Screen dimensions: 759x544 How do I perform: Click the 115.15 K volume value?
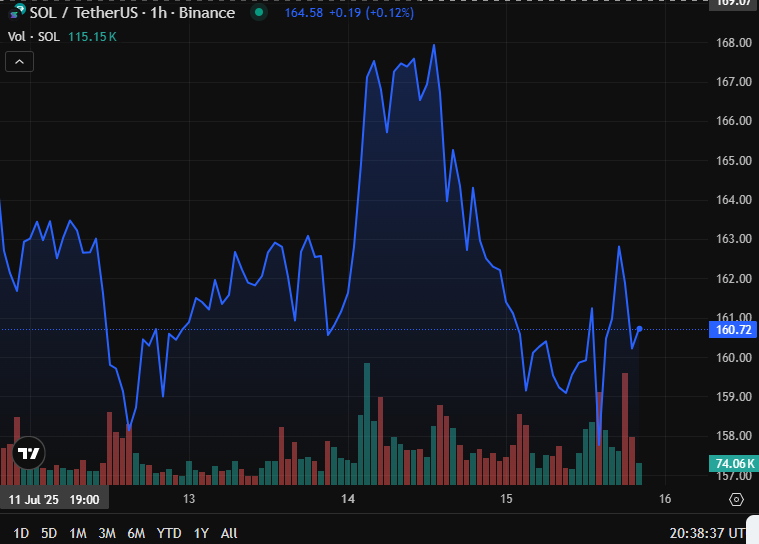(92, 37)
